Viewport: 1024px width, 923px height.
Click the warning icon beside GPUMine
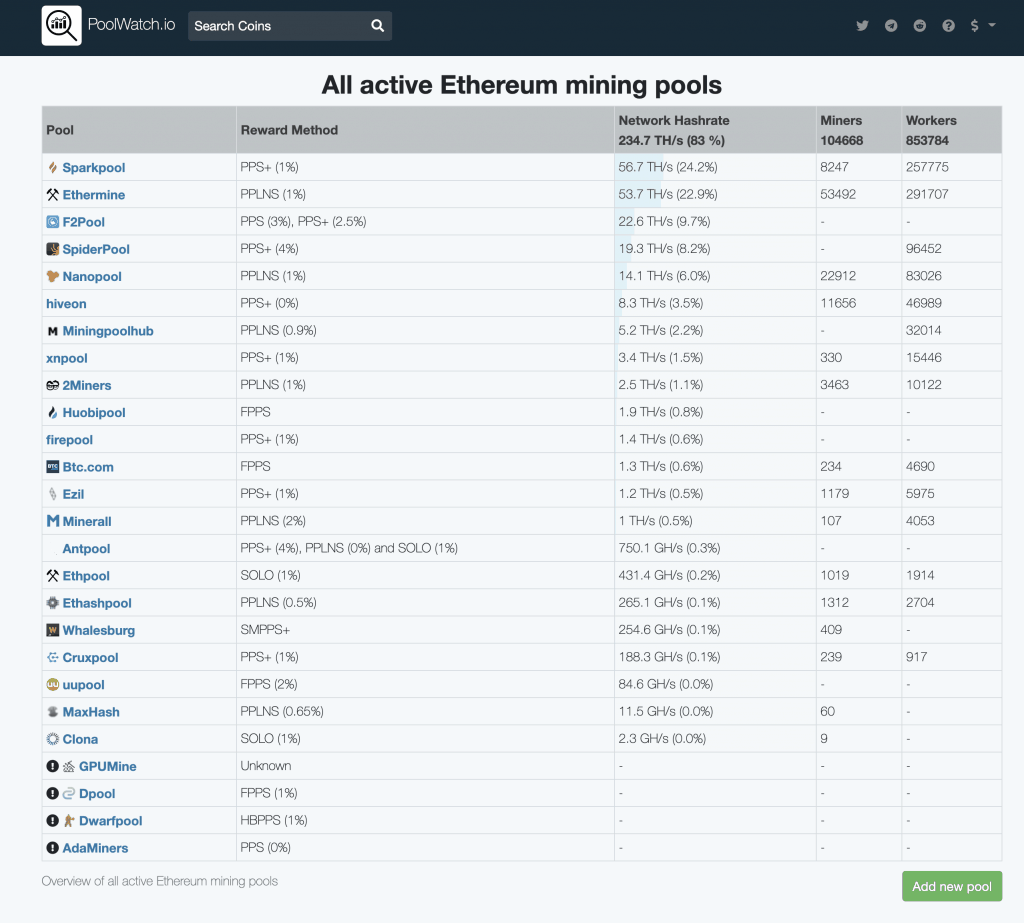tap(52, 766)
